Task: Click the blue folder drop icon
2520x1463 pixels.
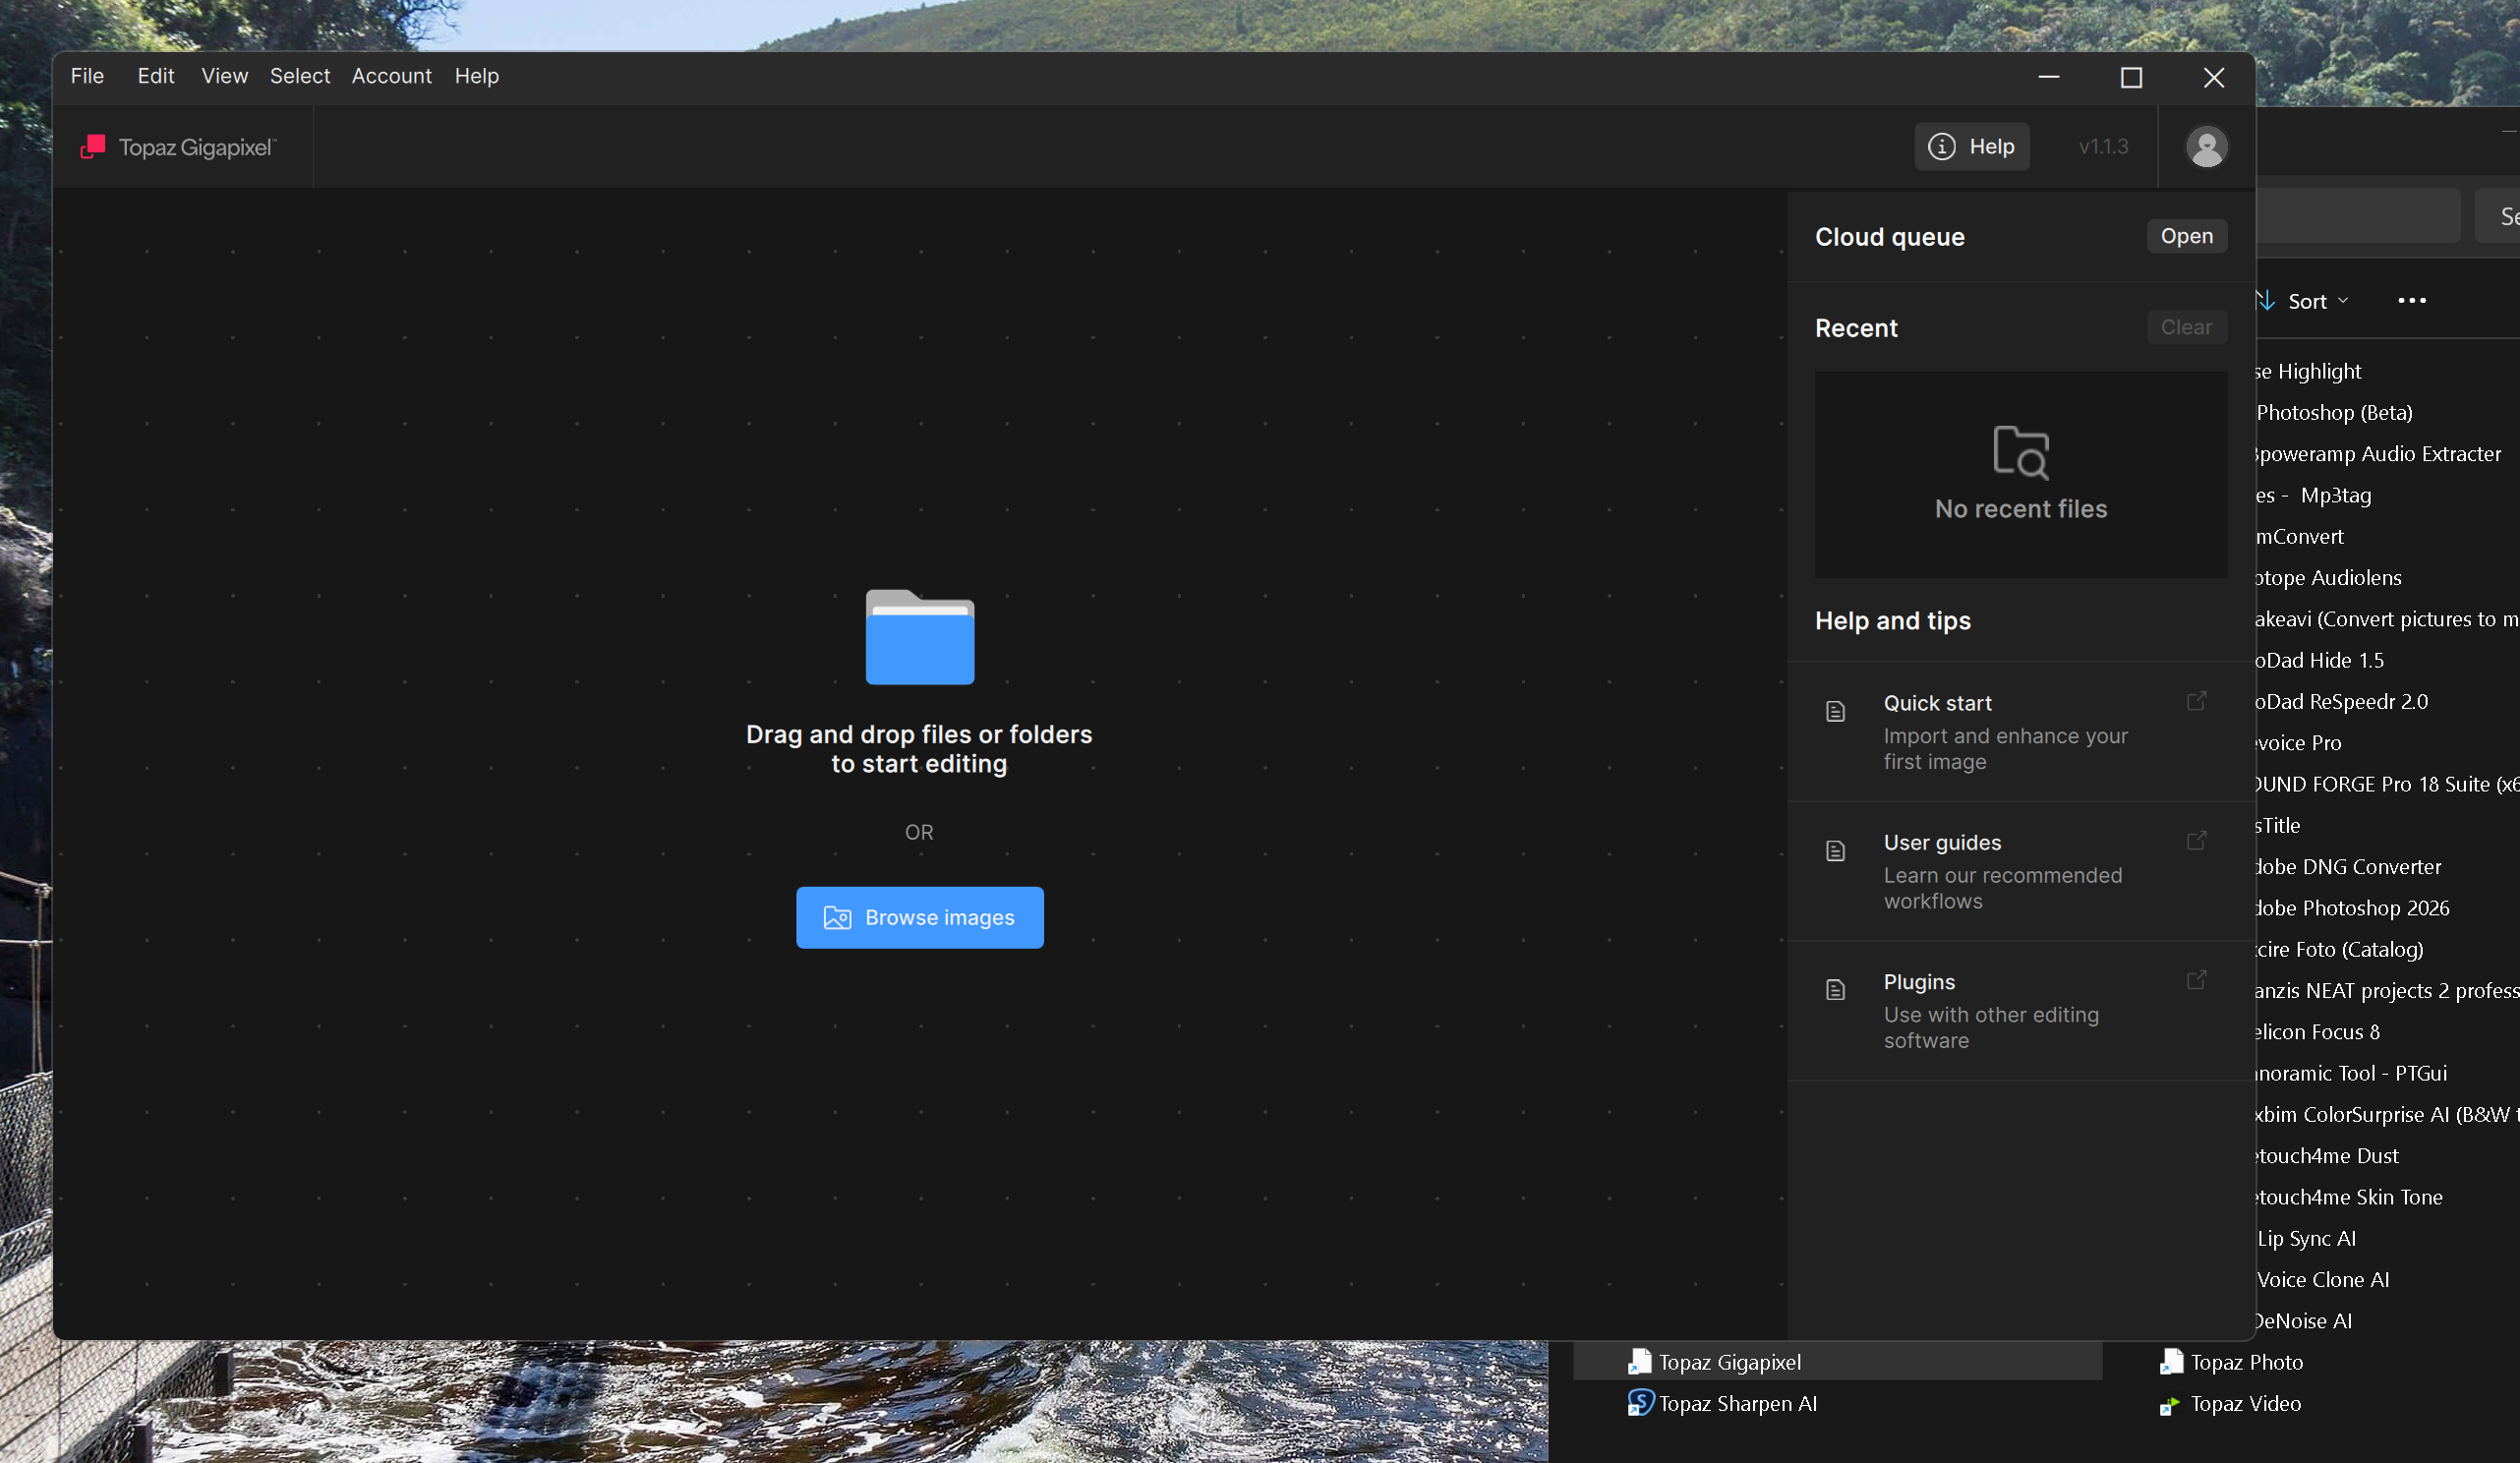Action: pos(919,638)
